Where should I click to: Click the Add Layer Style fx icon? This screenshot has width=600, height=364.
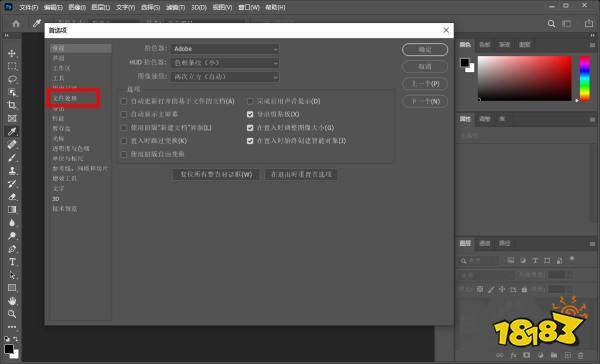point(513,356)
